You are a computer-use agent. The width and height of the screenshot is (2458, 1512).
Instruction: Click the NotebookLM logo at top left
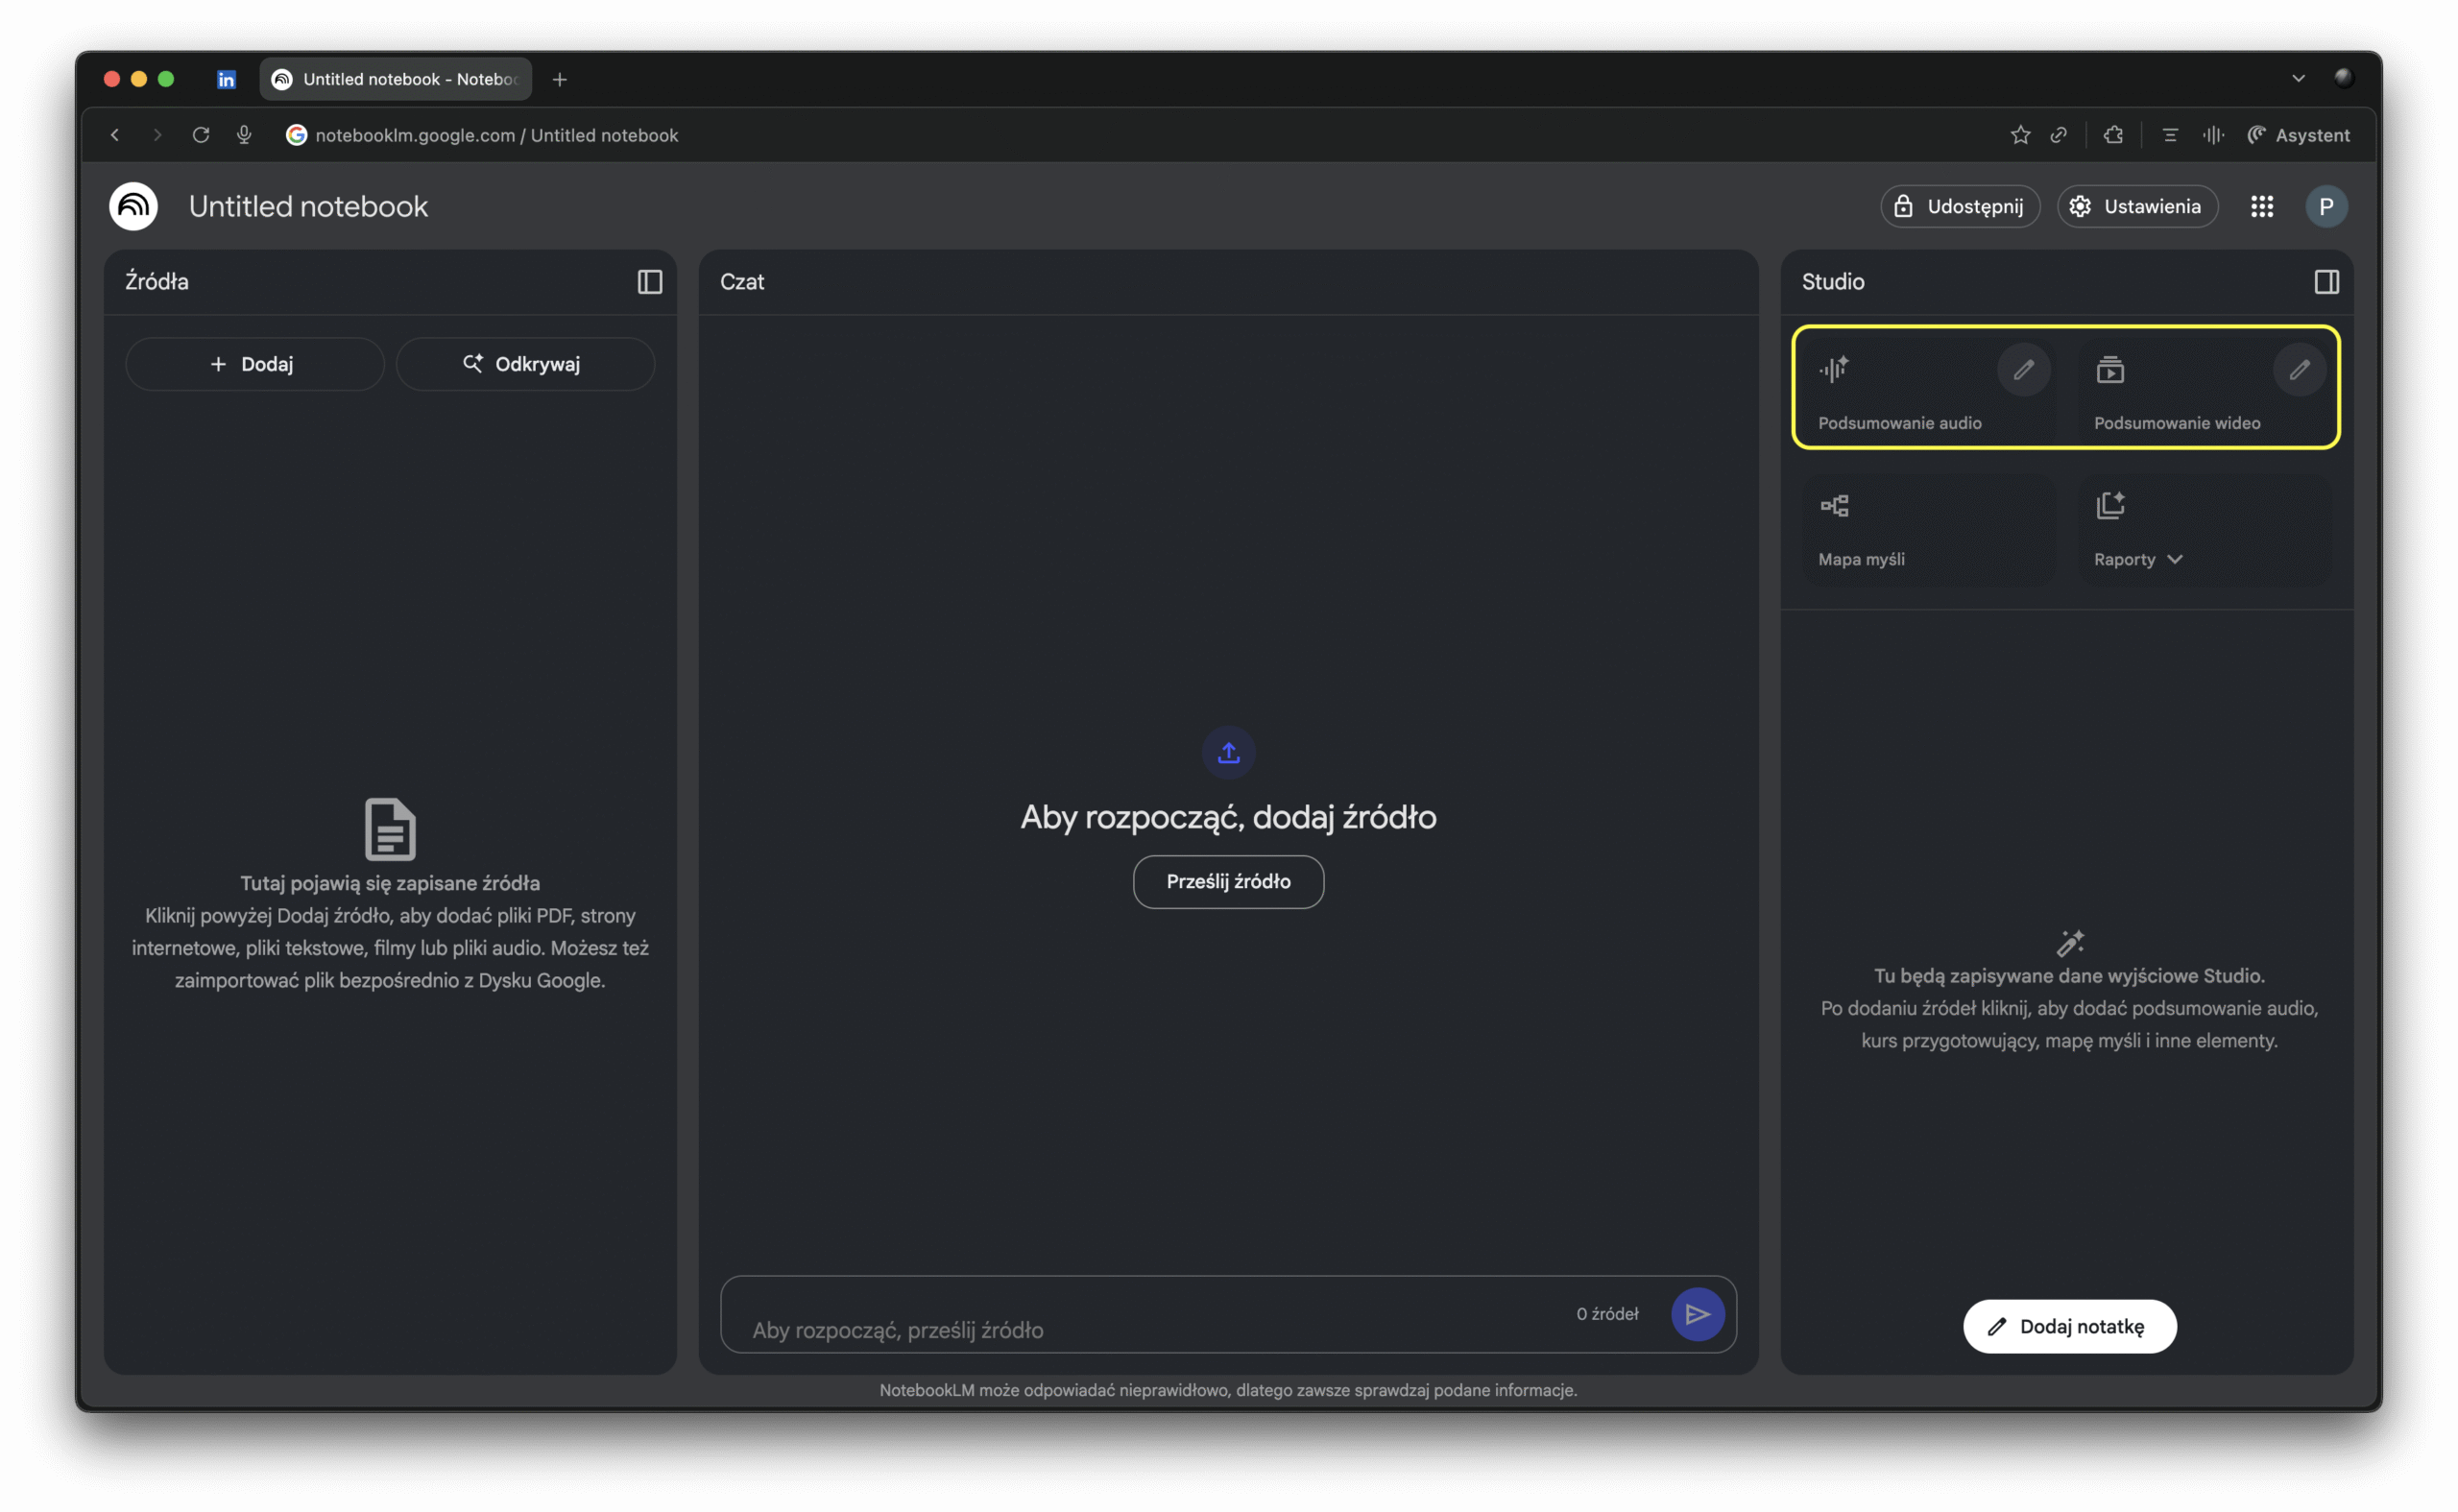(x=133, y=206)
